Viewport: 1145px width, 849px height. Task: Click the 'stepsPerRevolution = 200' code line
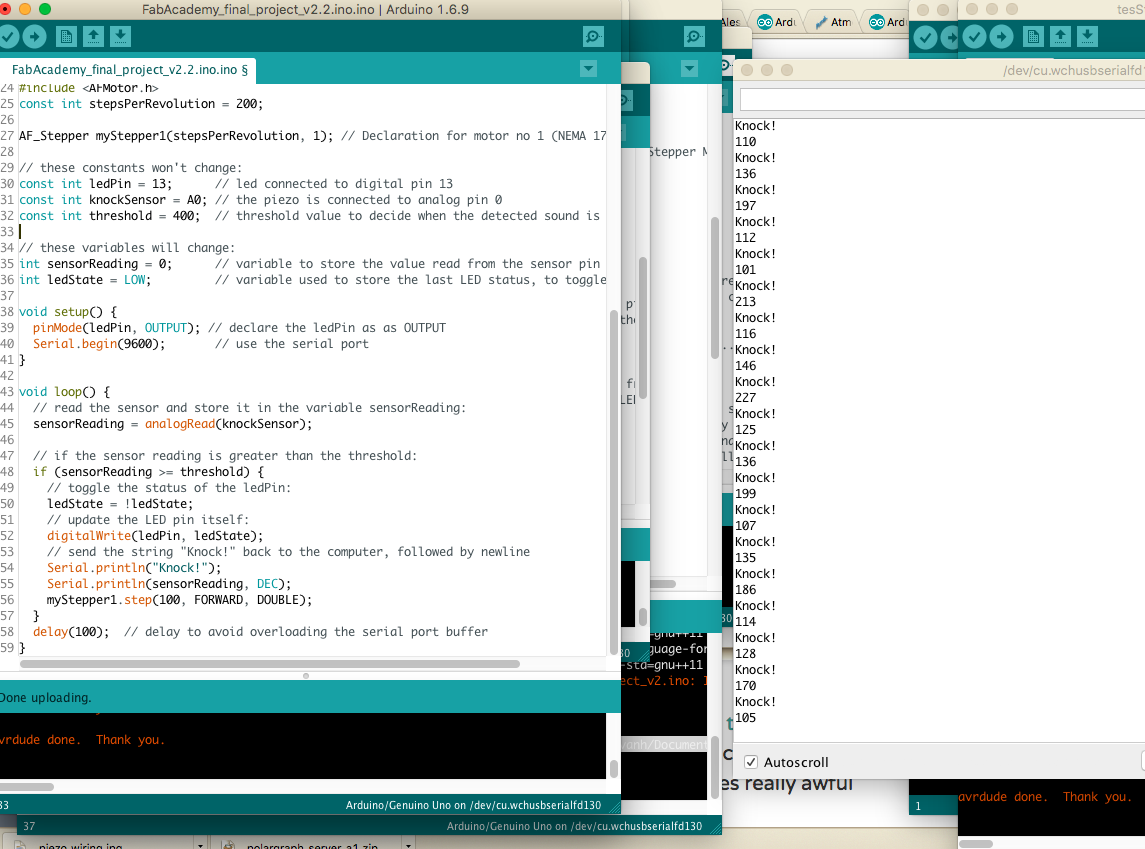tap(141, 104)
